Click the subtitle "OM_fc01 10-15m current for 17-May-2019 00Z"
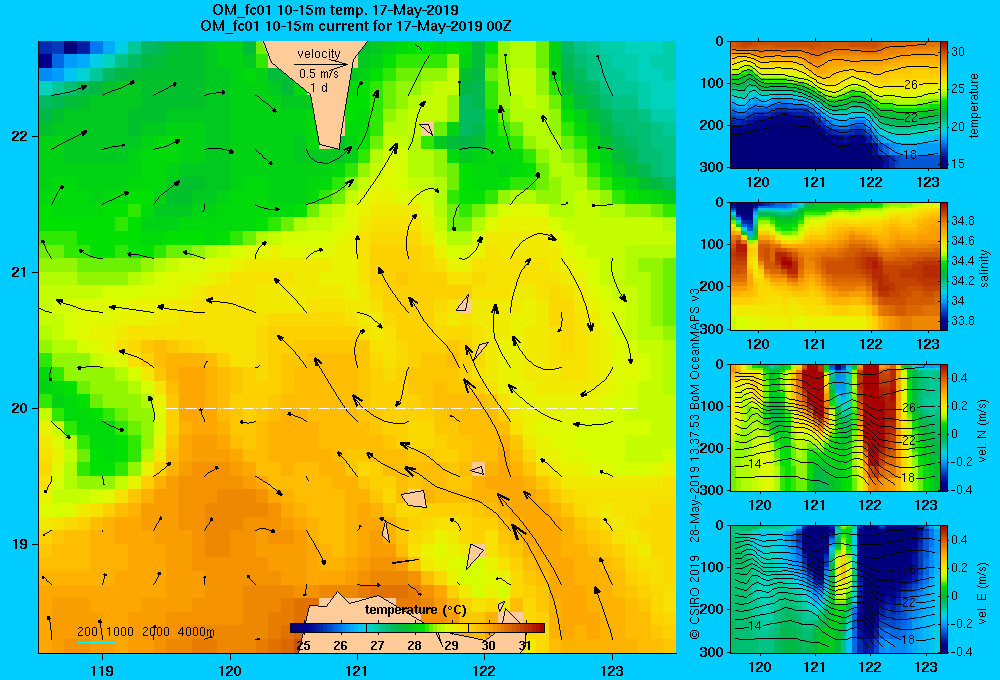The width and height of the screenshot is (1000, 680). click(x=355, y=26)
